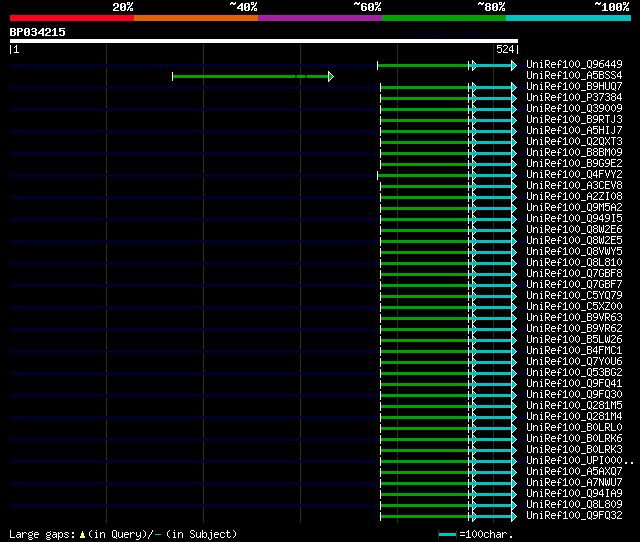The image size is (640, 542).
Task: Pick the UniRef100_A7NWU7 hit name
Action: point(574,483)
